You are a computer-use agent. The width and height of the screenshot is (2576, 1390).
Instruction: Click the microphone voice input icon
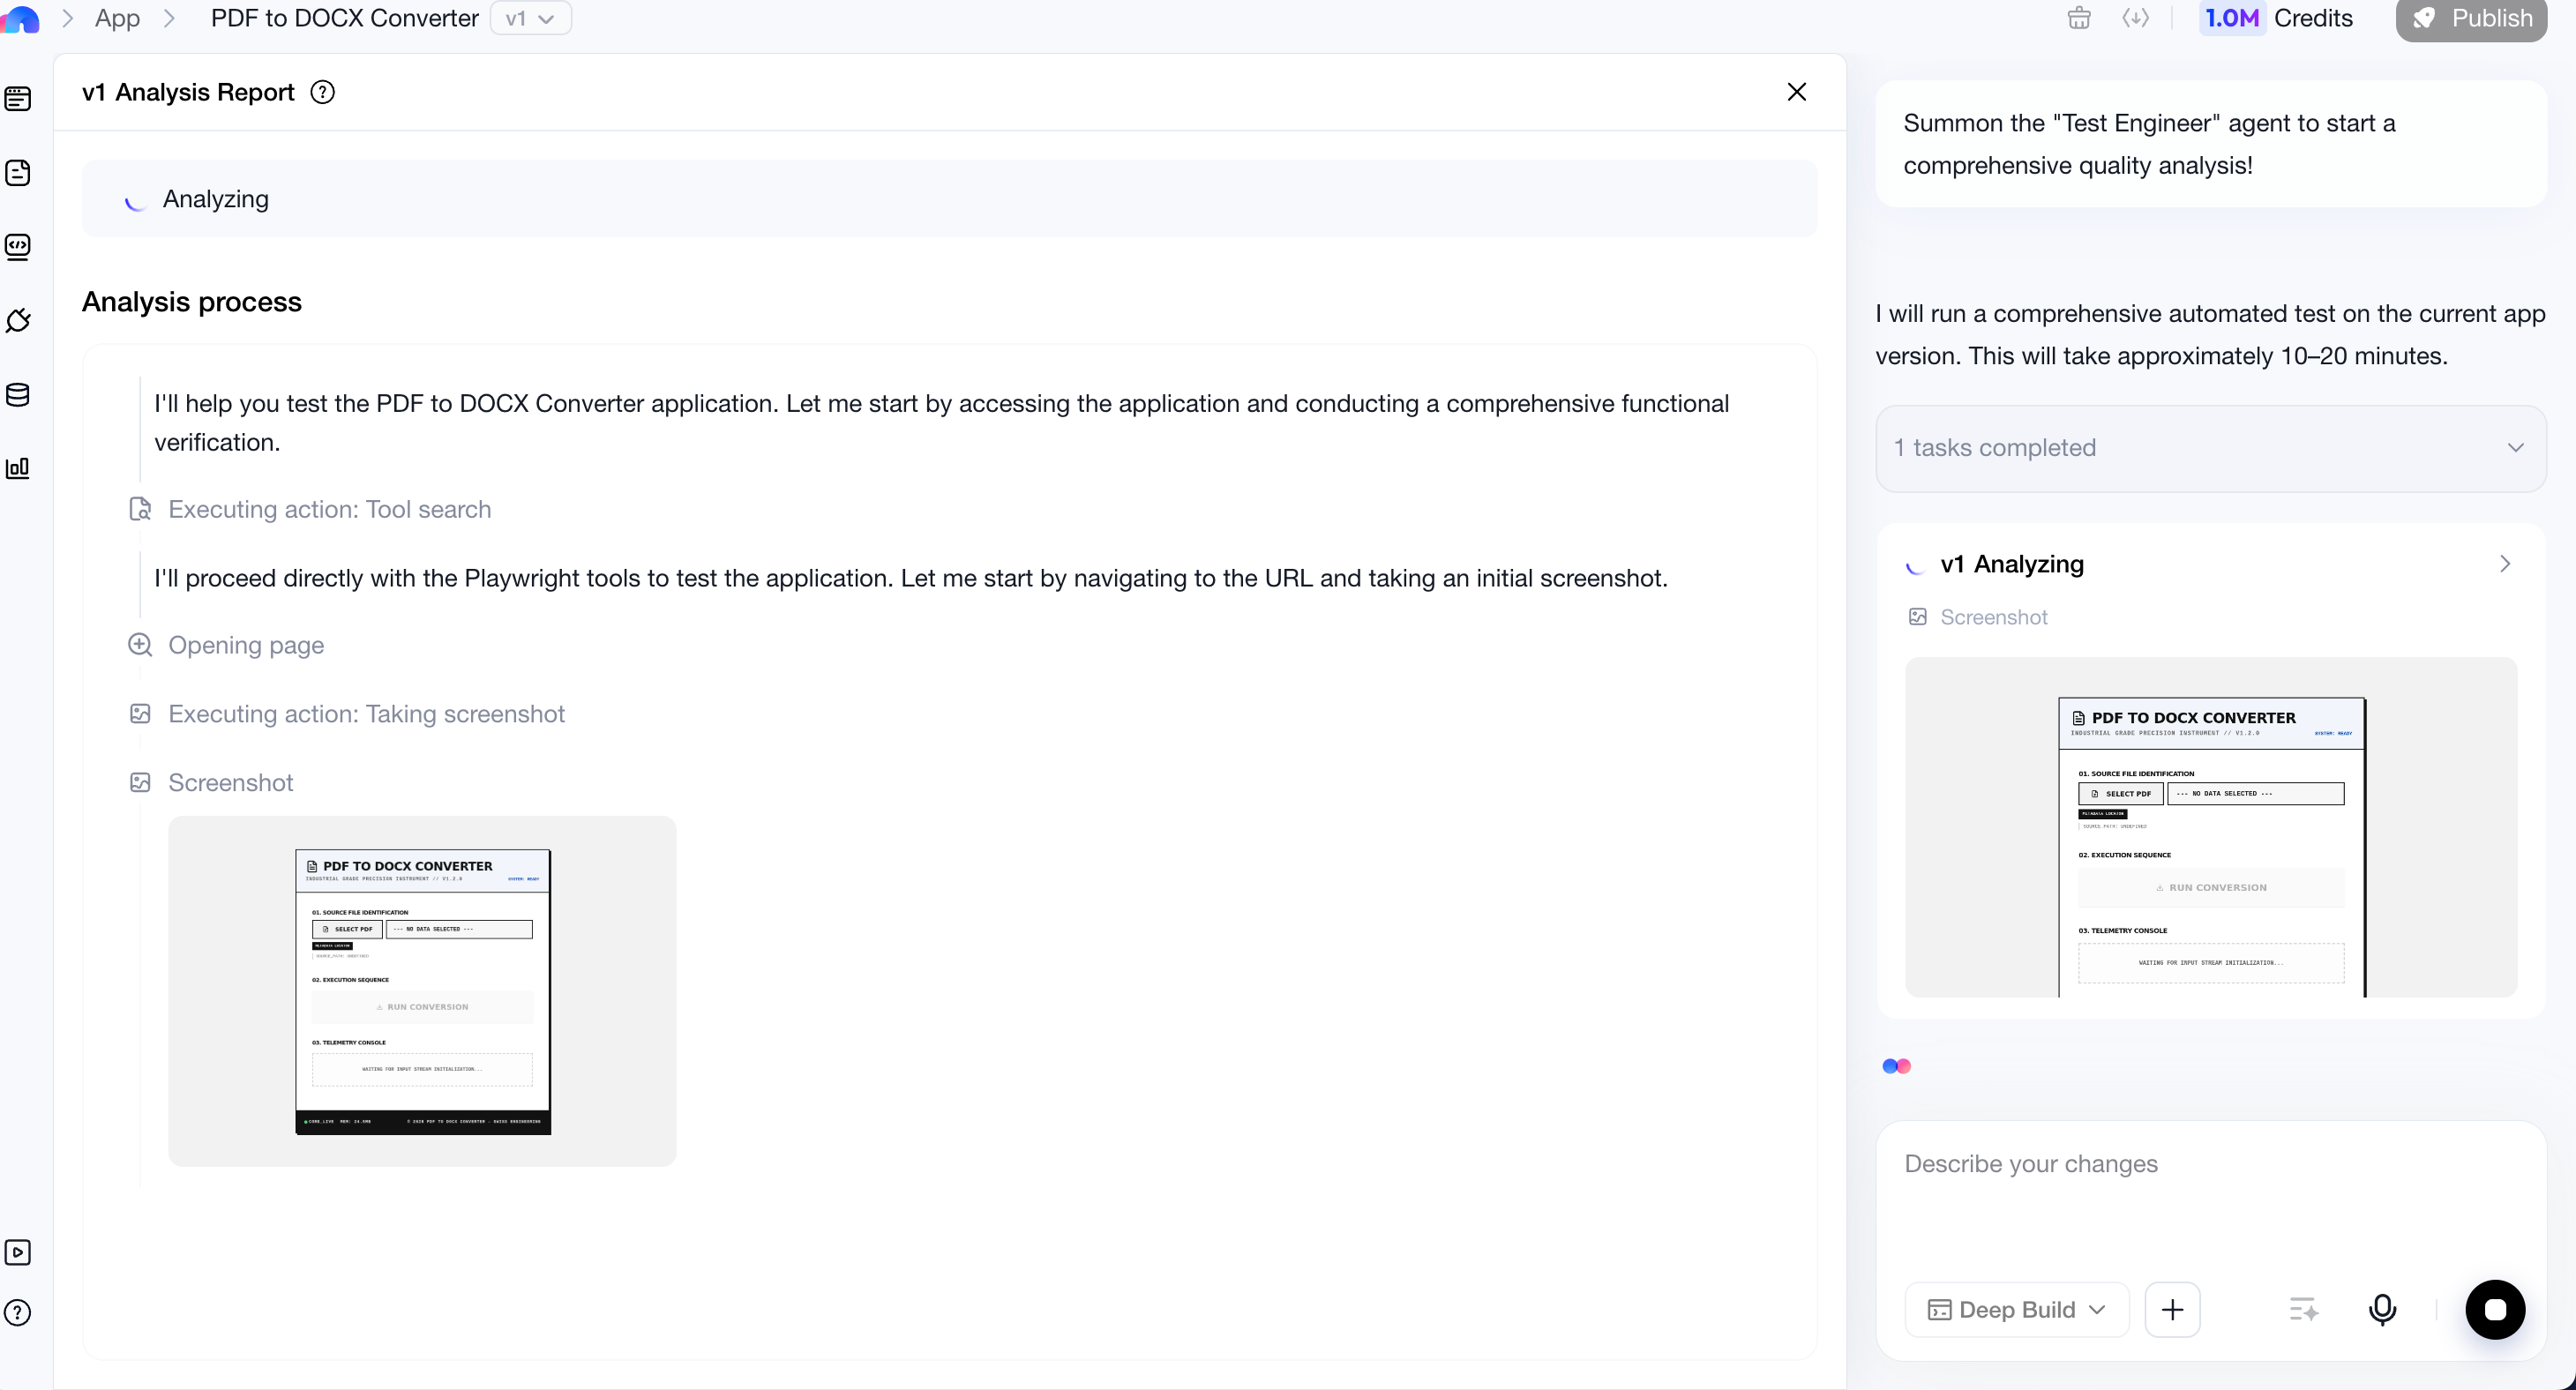click(x=2382, y=1310)
